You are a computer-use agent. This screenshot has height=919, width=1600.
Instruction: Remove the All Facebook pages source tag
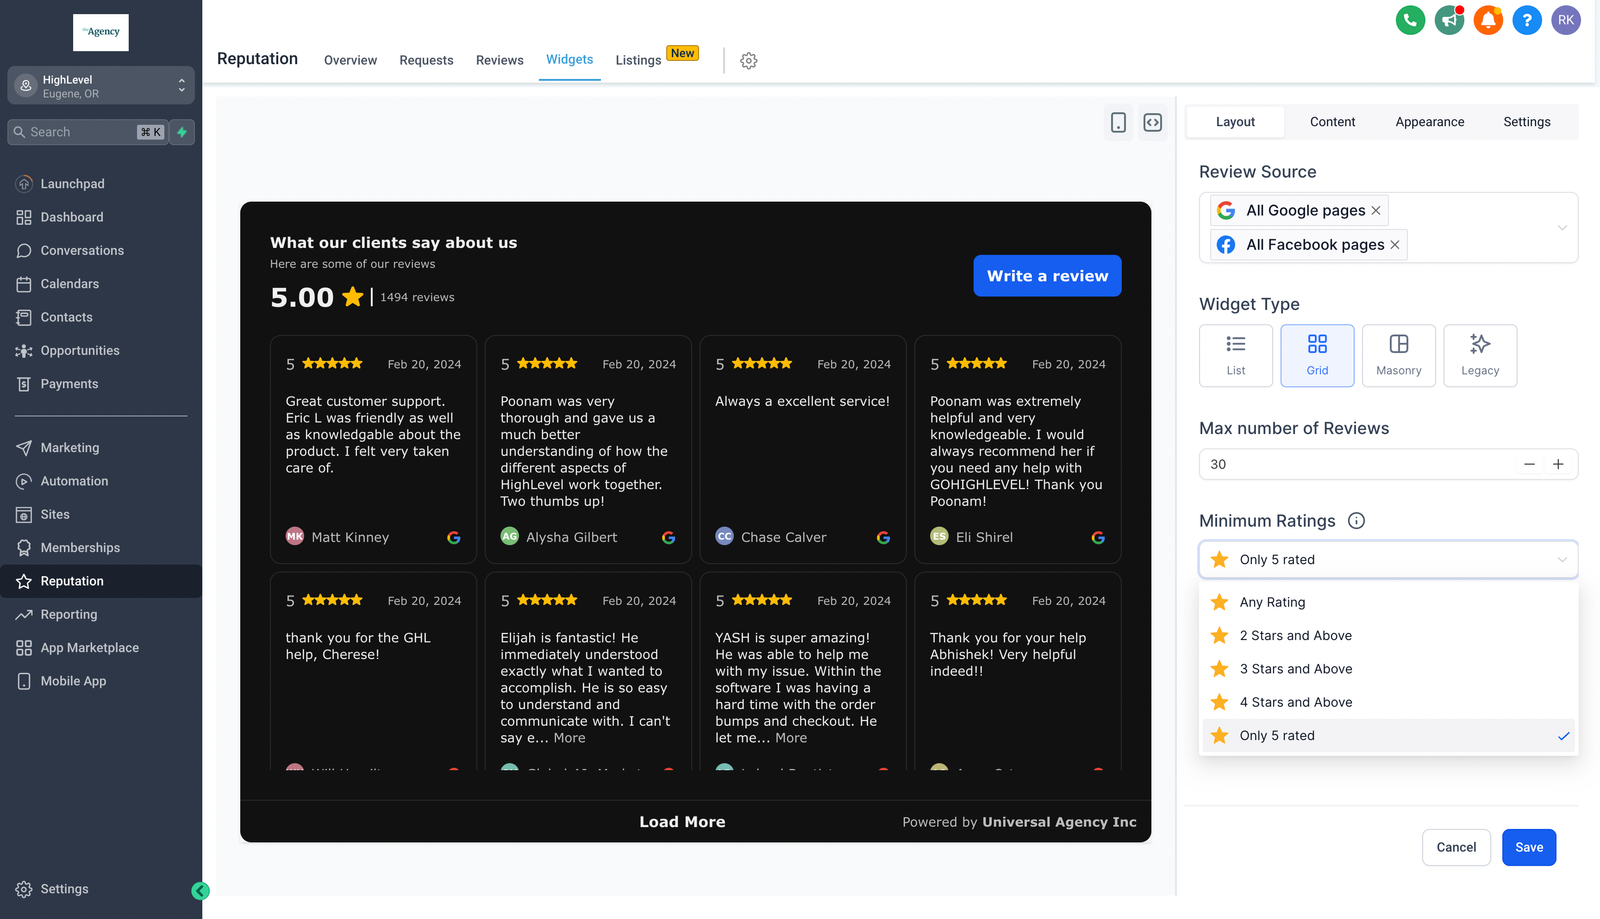coord(1395,245)
